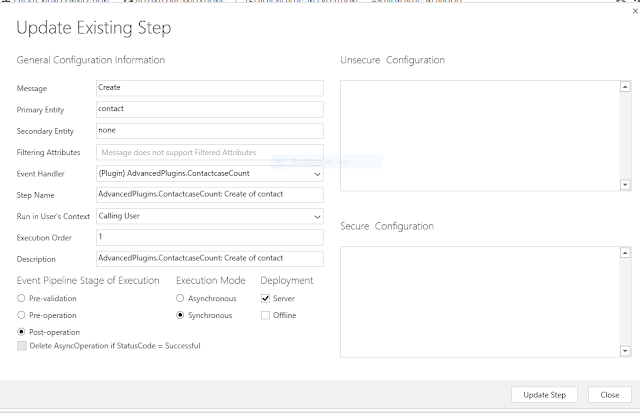This screenshot has height=415, width=640.
Task: Enable the Offline deployment checkbox
Action: (265, 315)
